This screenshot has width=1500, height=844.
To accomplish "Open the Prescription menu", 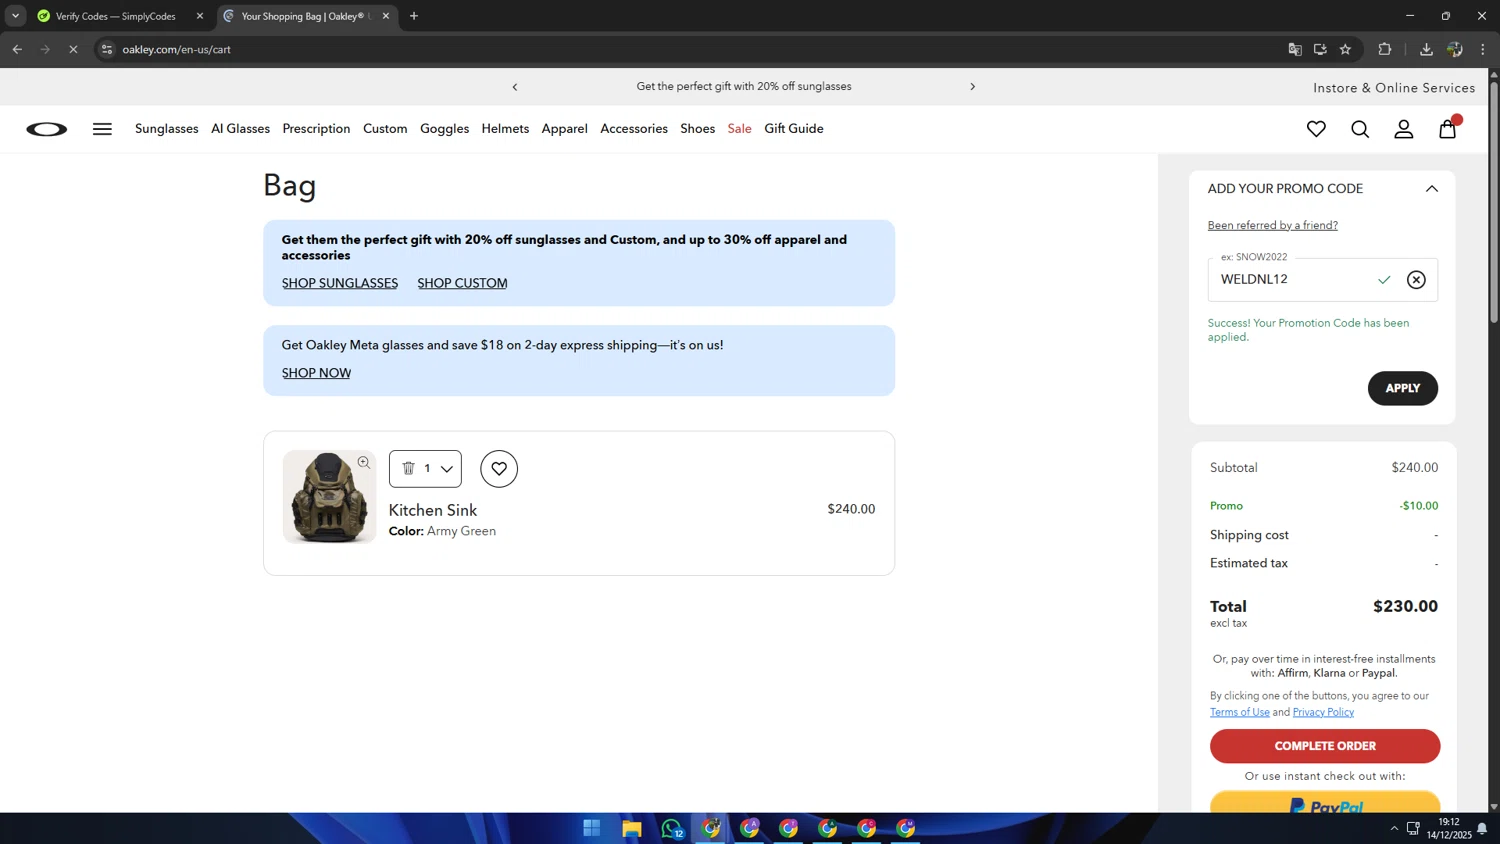I will [x=316, y=129].
